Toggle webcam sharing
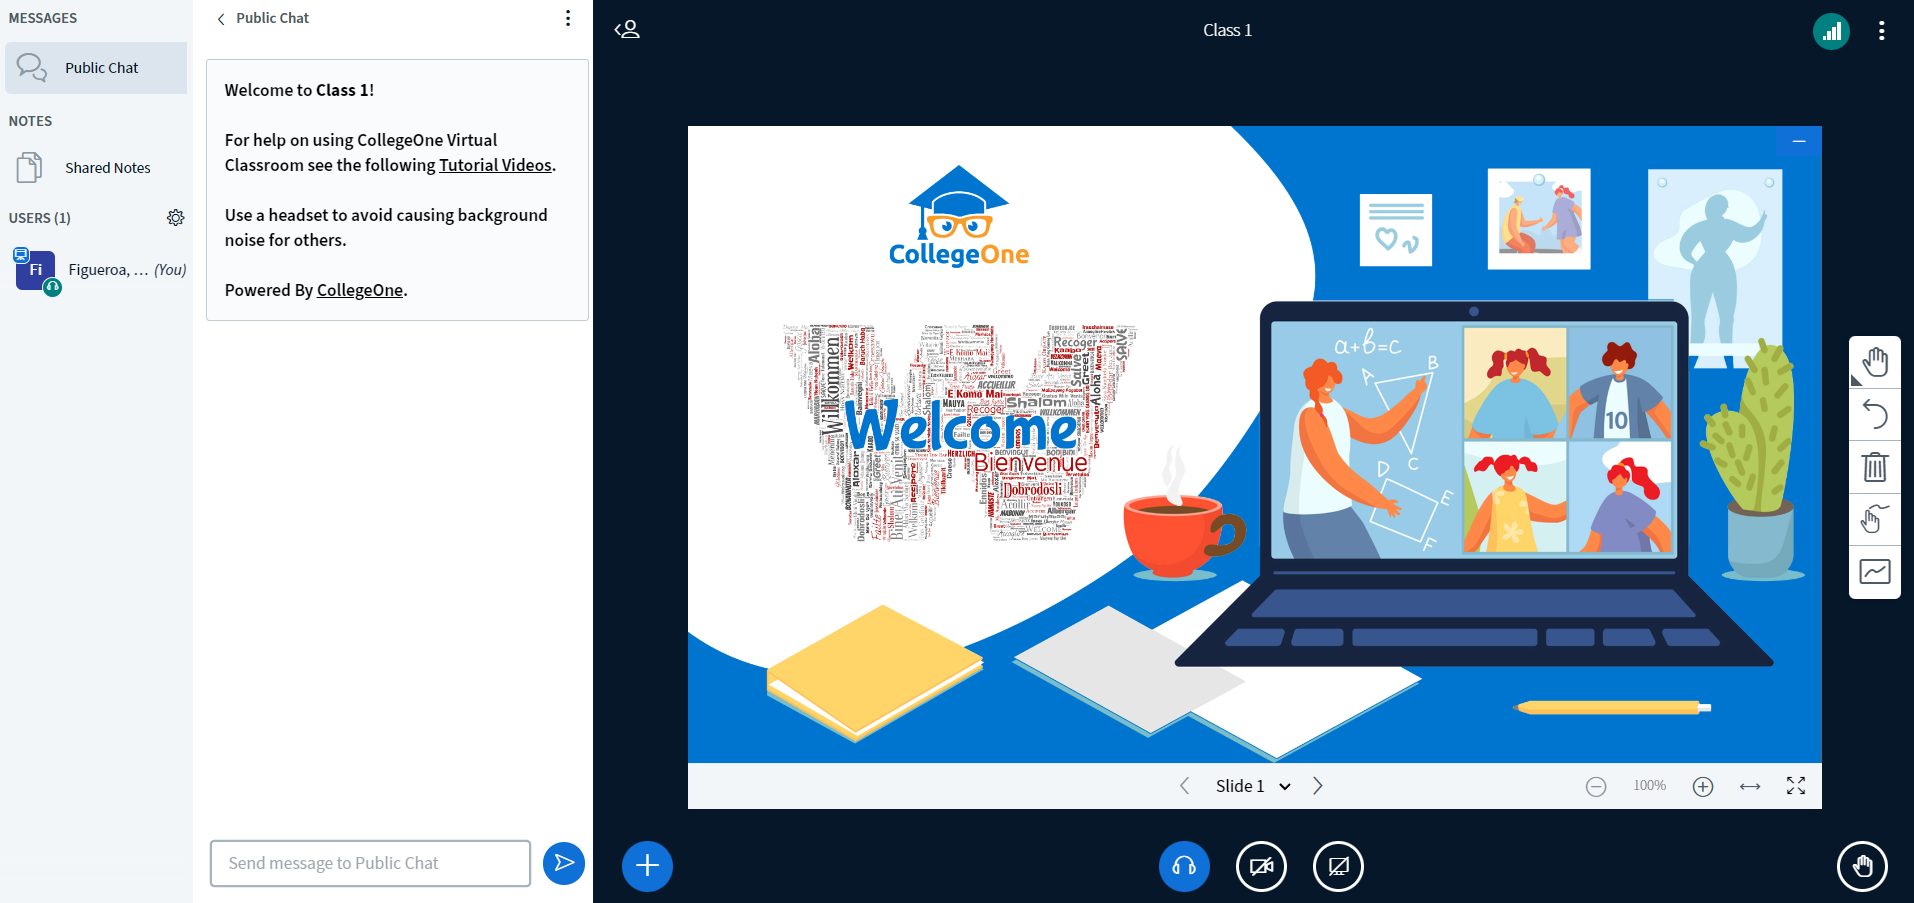Image resolution: width=1914 pixels, height=903 pixels. (x=1261, y=866)
